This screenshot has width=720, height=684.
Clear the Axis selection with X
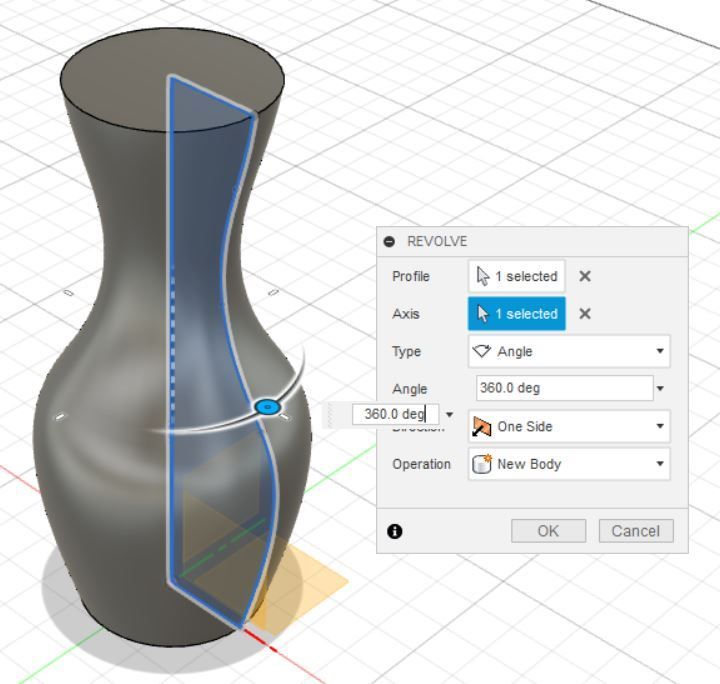pos(585,314)
